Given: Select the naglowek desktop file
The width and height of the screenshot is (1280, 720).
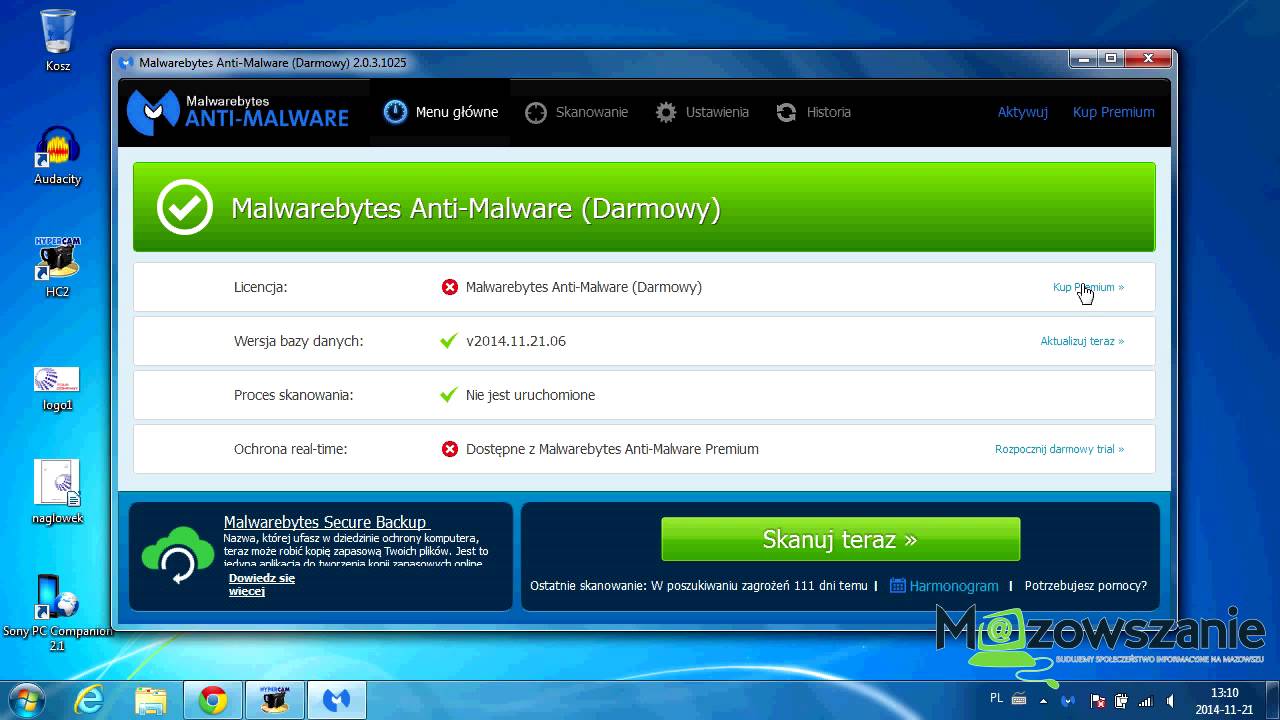Looking at the screenshot, I should [57, 492].
